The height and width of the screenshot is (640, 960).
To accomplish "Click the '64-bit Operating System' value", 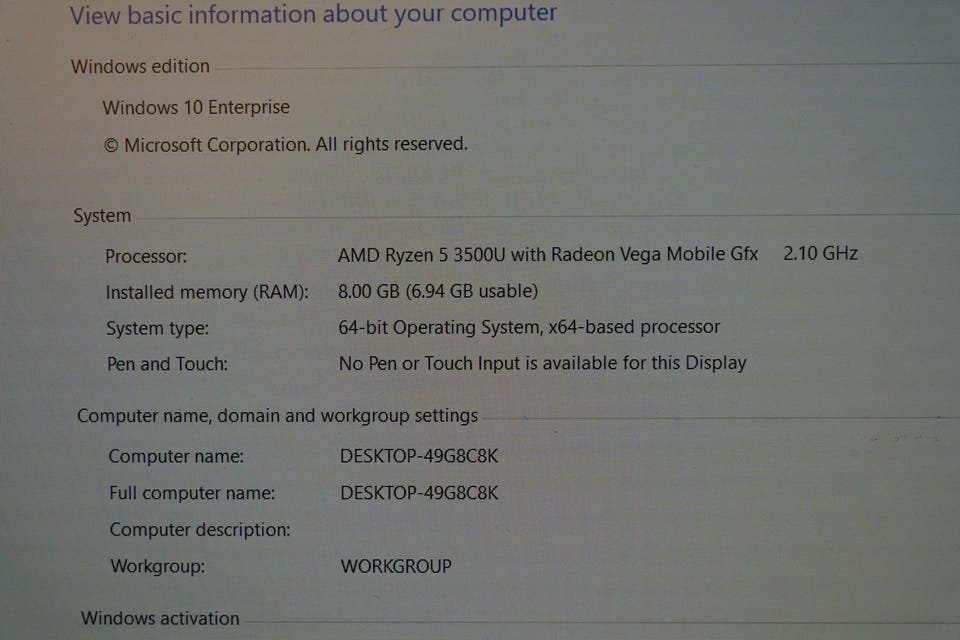I will (529, 327).
